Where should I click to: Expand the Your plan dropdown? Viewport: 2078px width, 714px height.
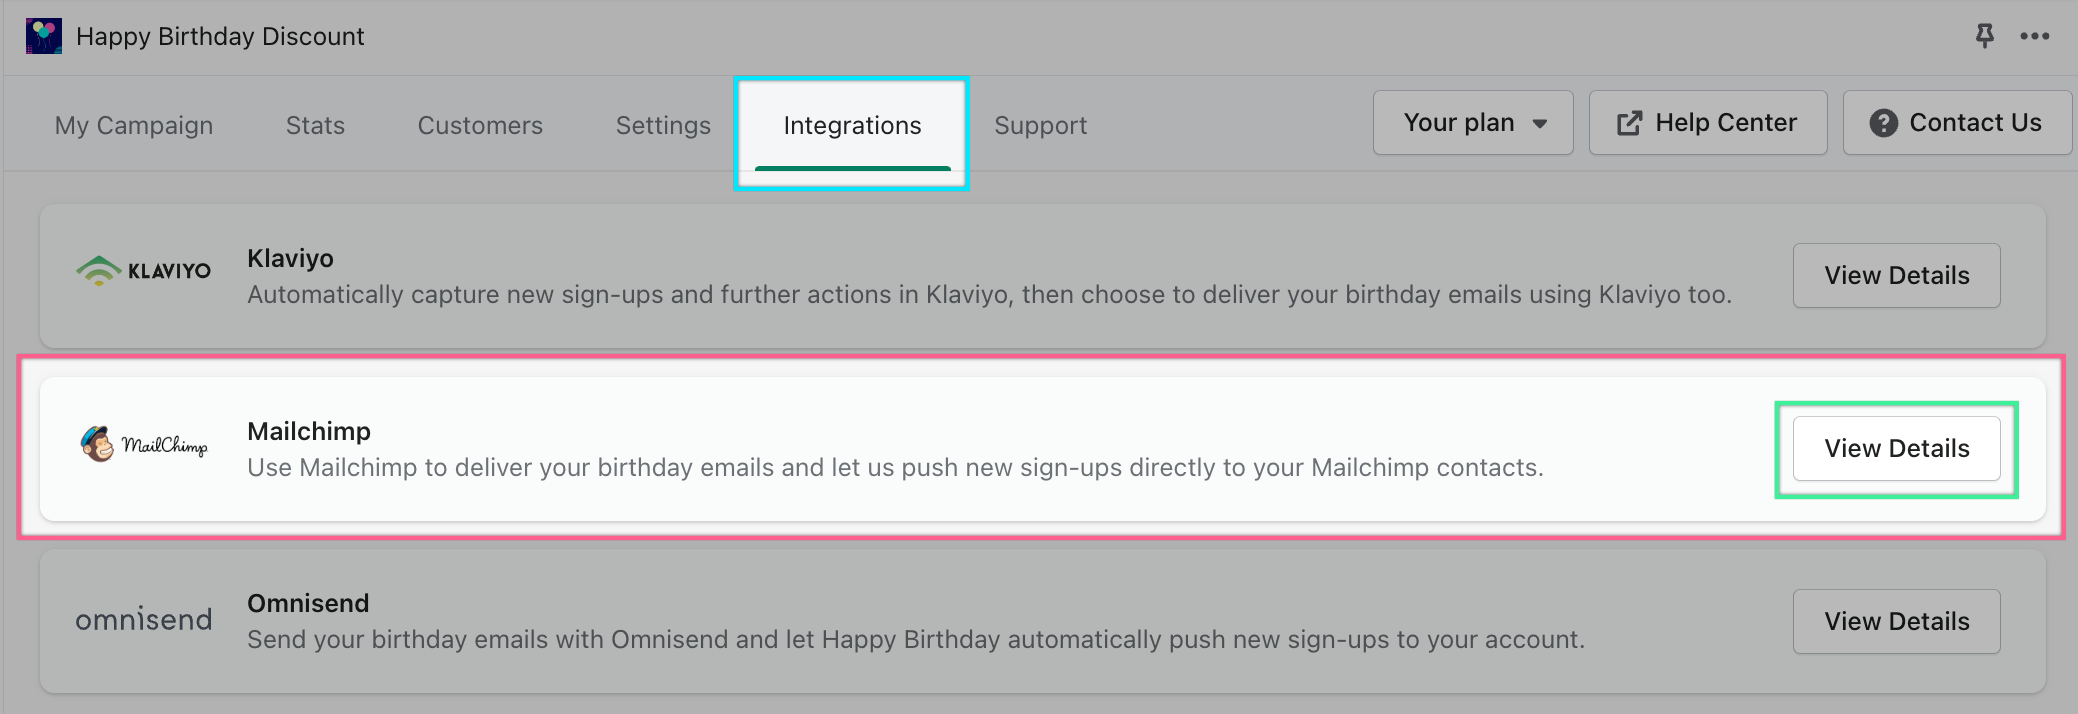[1473, 123]
